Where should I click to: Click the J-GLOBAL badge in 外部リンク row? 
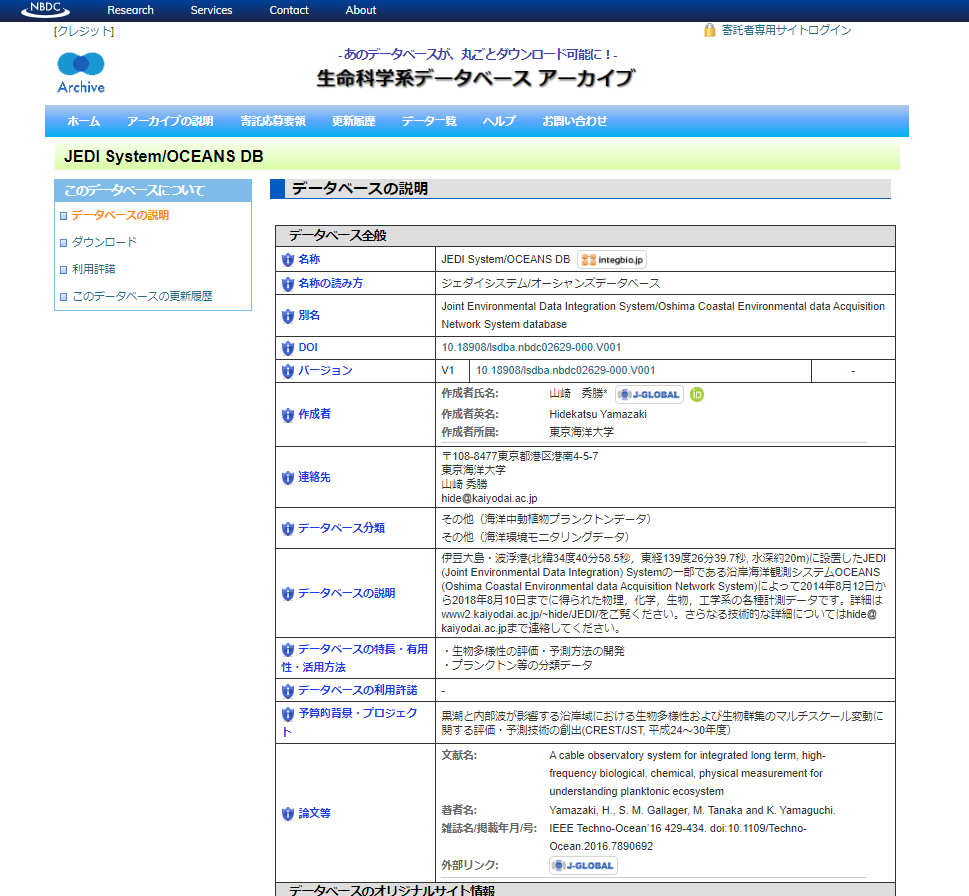pyautogui.click(x=583, y=865)
